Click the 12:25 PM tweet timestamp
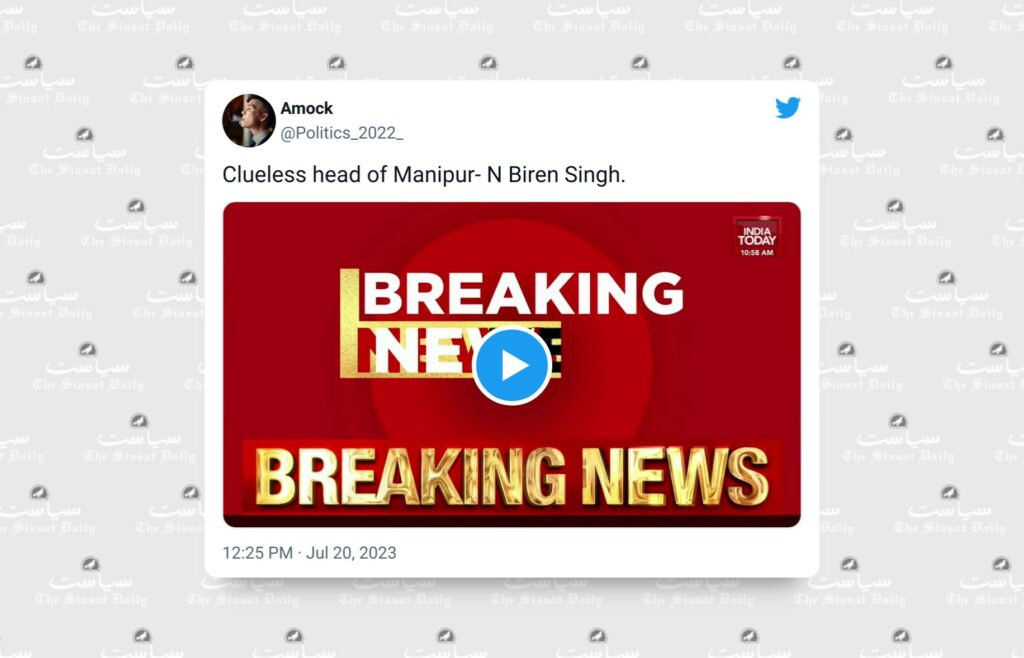Image resolution: width=1024 pixels, height=658 pixels. pos(257,553)
